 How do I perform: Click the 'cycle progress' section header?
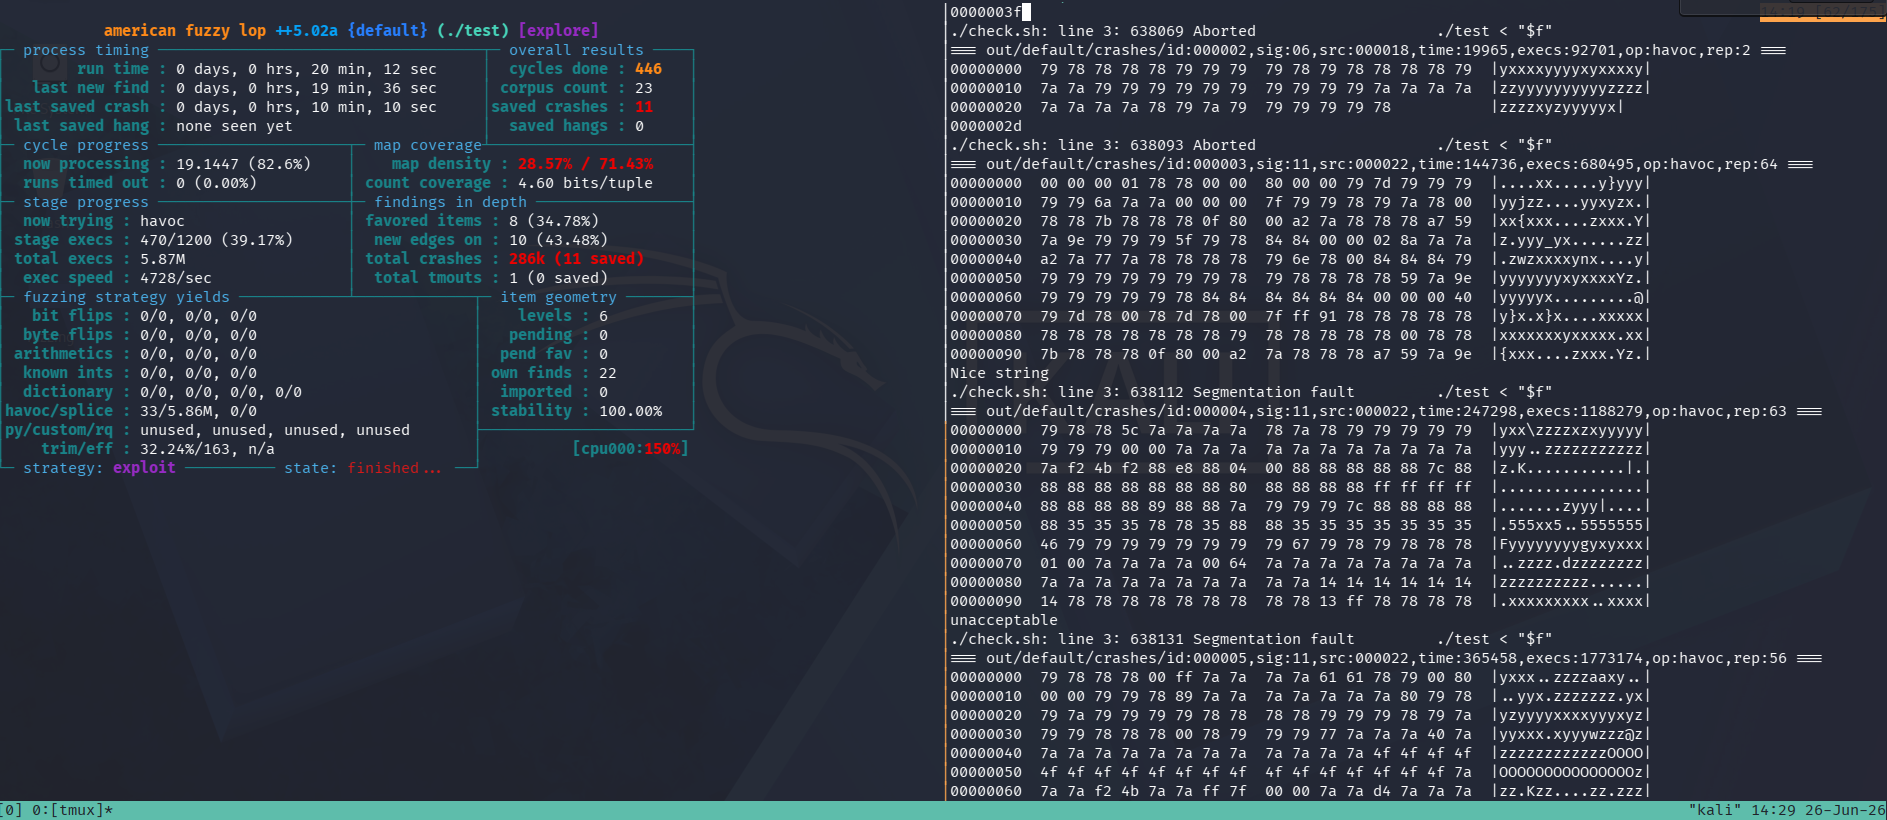(86, 145)
